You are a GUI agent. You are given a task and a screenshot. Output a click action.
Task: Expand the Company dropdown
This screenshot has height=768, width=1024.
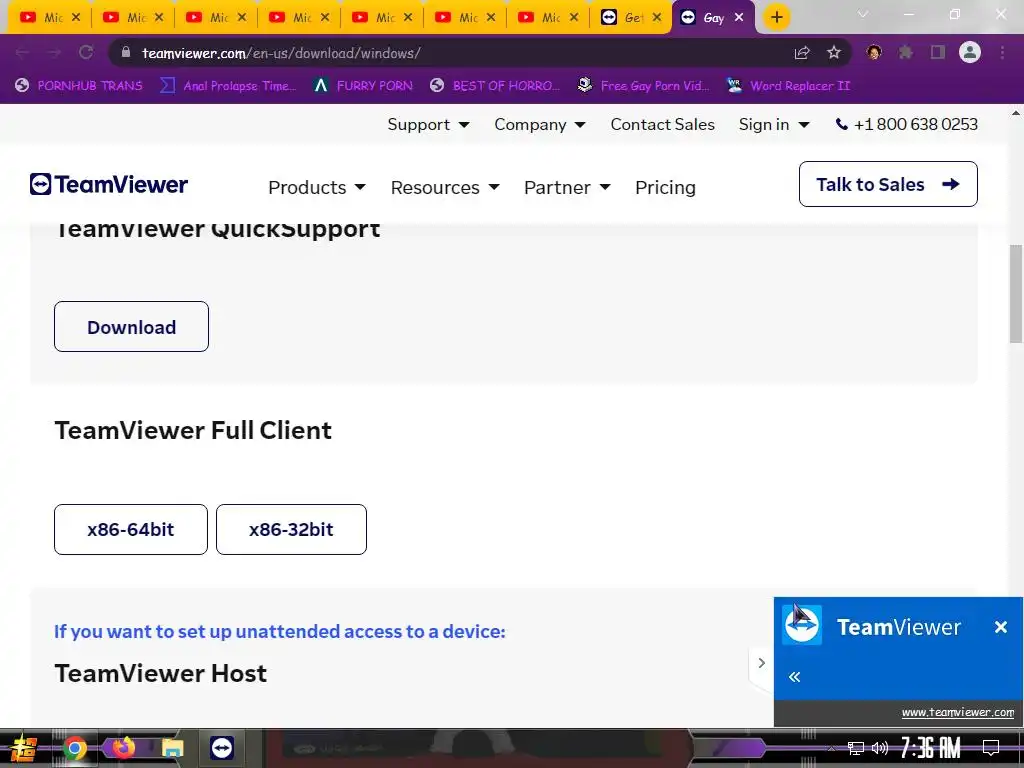pyautogui.click(x=539, y=124)
